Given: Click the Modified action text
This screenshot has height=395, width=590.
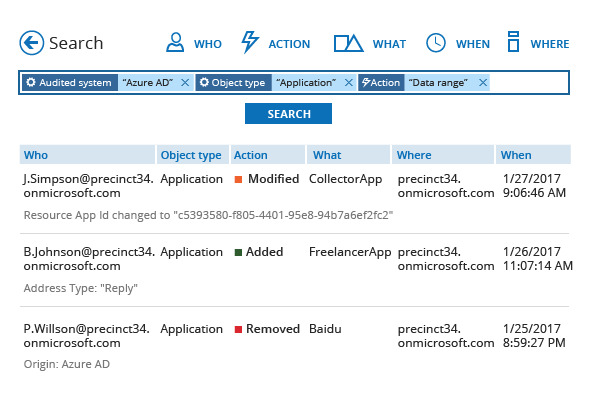Looking at the screenshot, I should pos(274,179).
